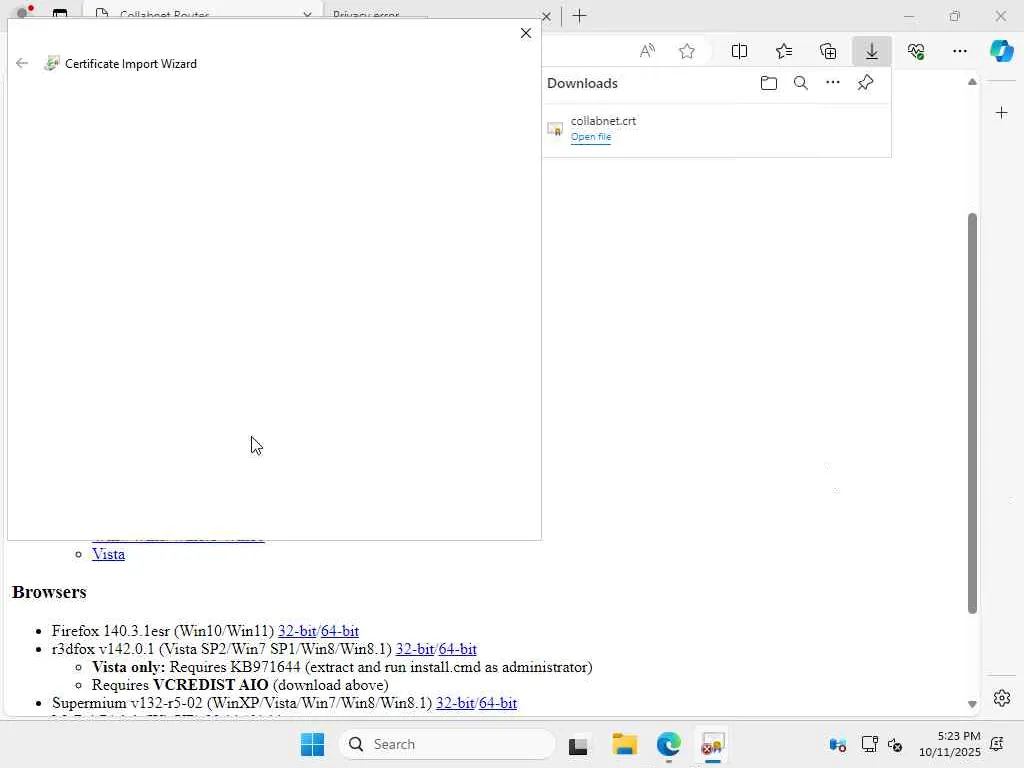Toggle Edge split screen view
1024x768 pixels.
[x=739, y=51]
